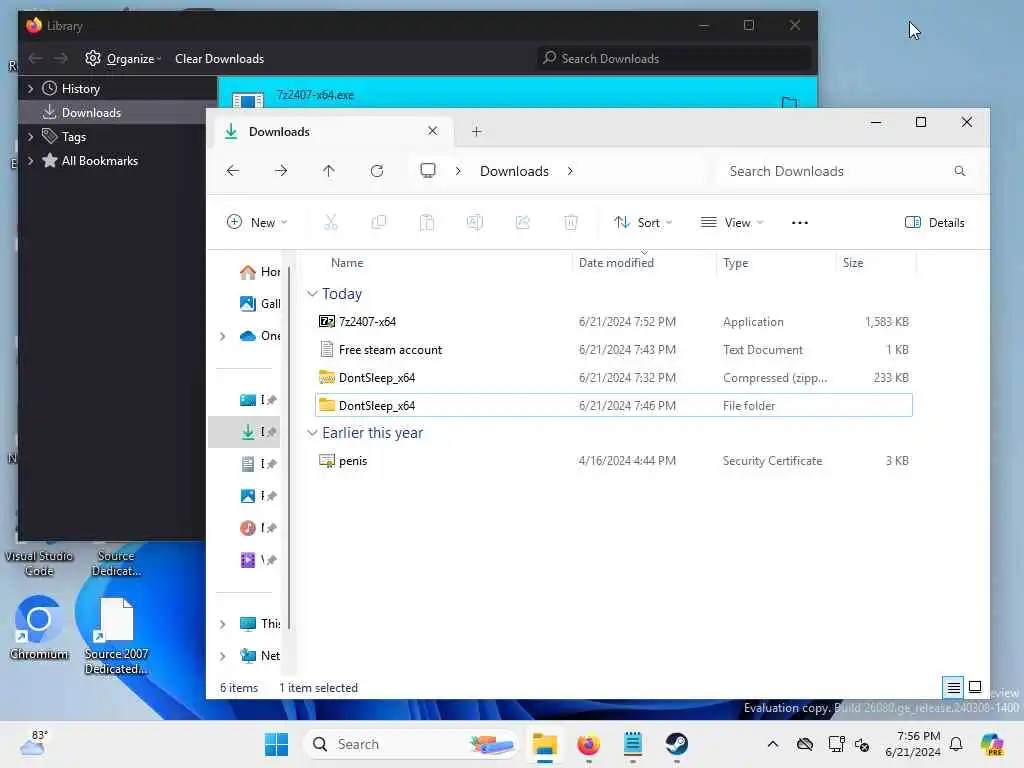Click the Share icon in Explorer toolbar
Image resolution: width=1024 pixels, height=768 pixels.
[x=523, y=223]
